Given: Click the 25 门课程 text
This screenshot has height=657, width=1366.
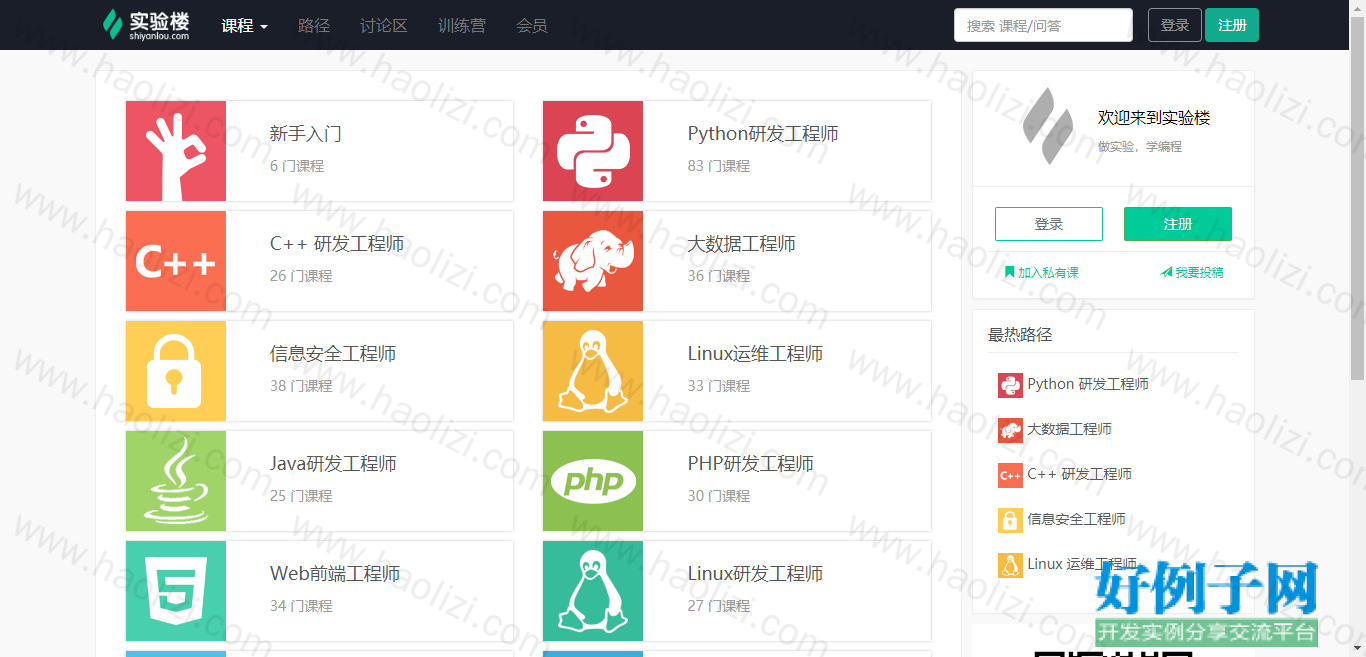Looking at the screenshot, I should (x=301, y=496).
